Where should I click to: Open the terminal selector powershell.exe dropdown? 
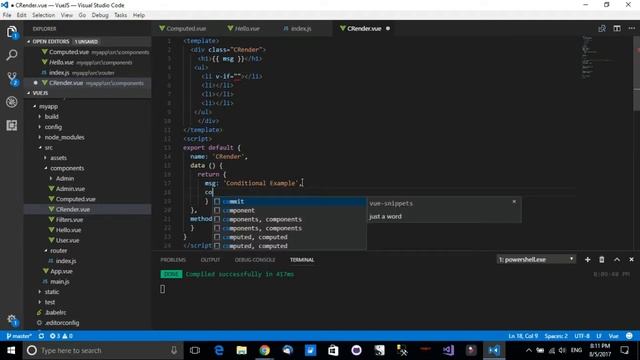536,260
